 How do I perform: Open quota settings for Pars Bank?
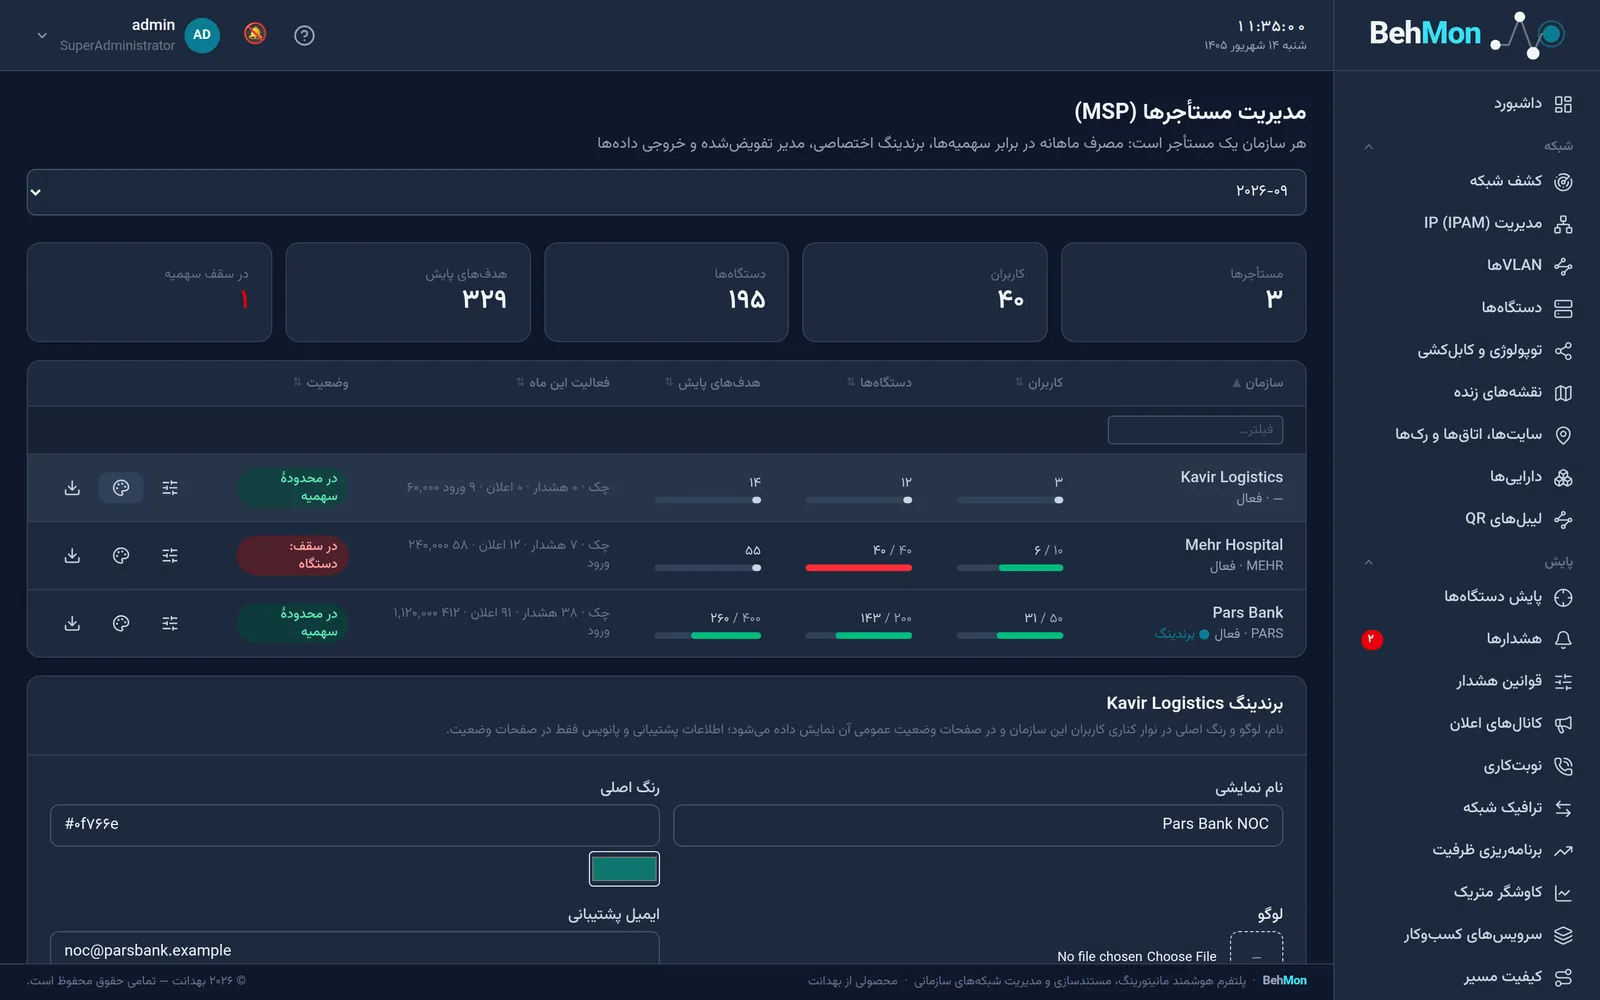pyautogui.click(x=170, y=624)
